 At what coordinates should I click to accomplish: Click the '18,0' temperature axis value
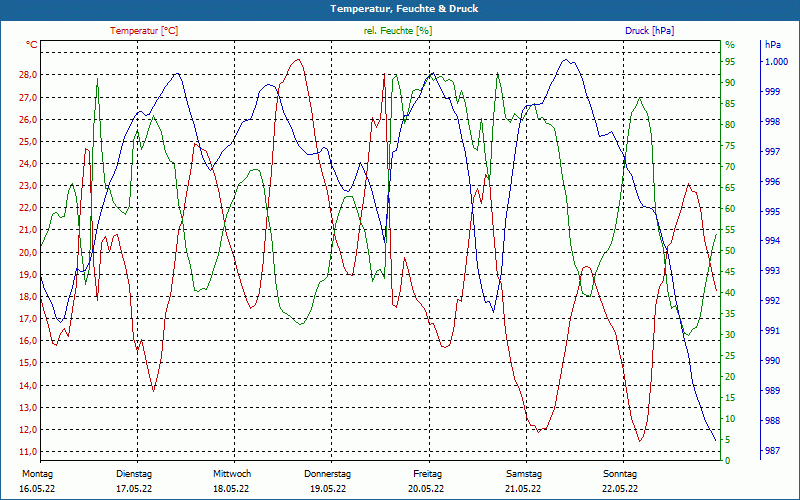click(x=28, y=296)
